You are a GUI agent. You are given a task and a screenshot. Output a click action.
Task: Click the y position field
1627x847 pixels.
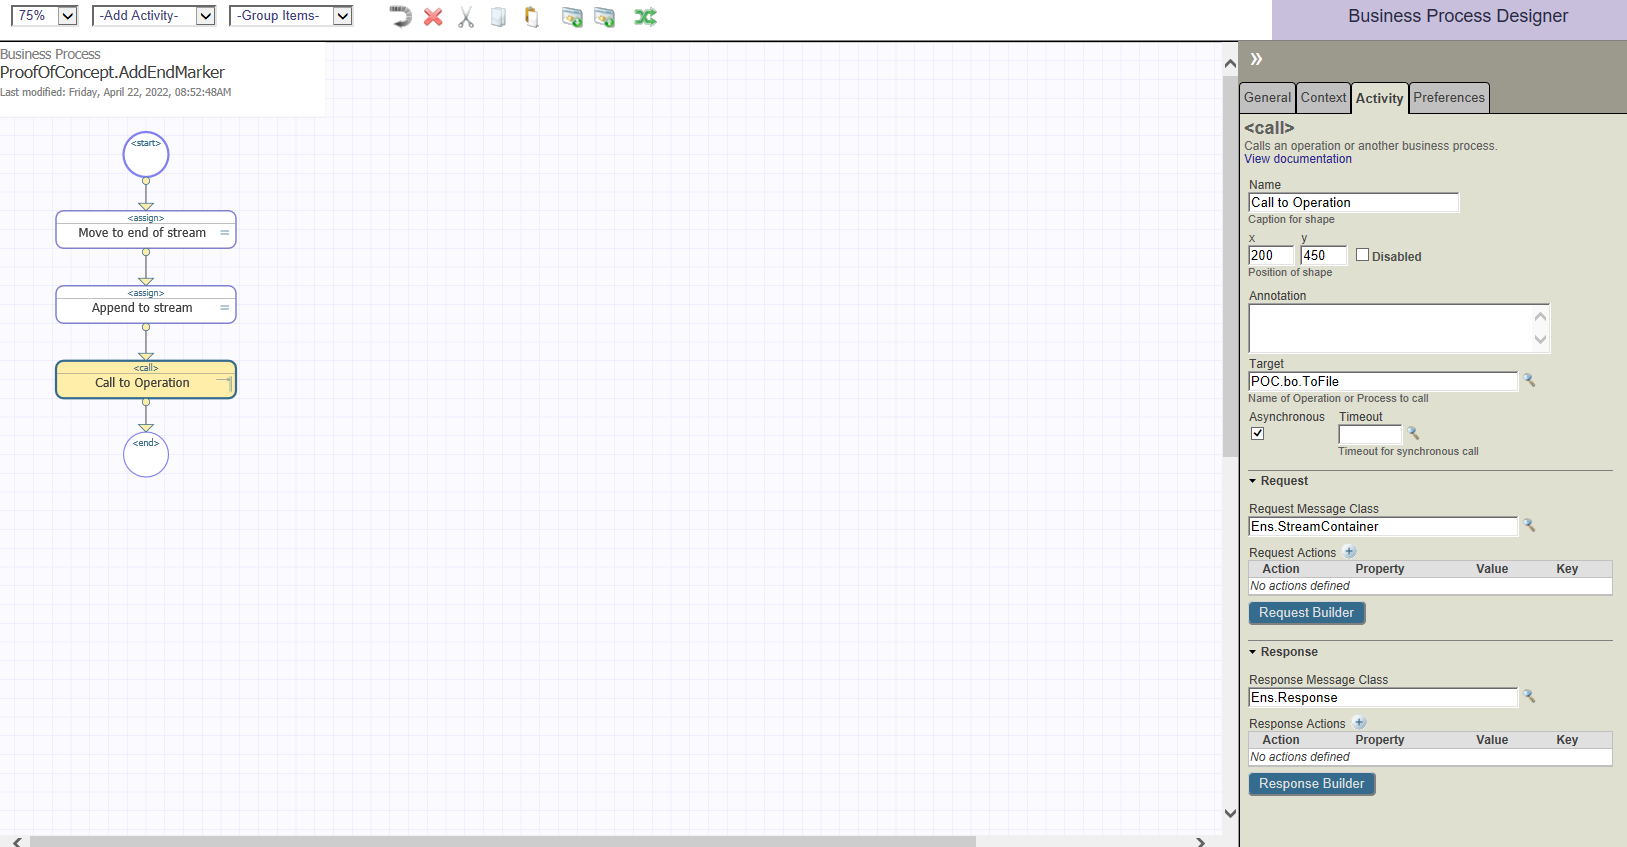[x=1324, y=255]
